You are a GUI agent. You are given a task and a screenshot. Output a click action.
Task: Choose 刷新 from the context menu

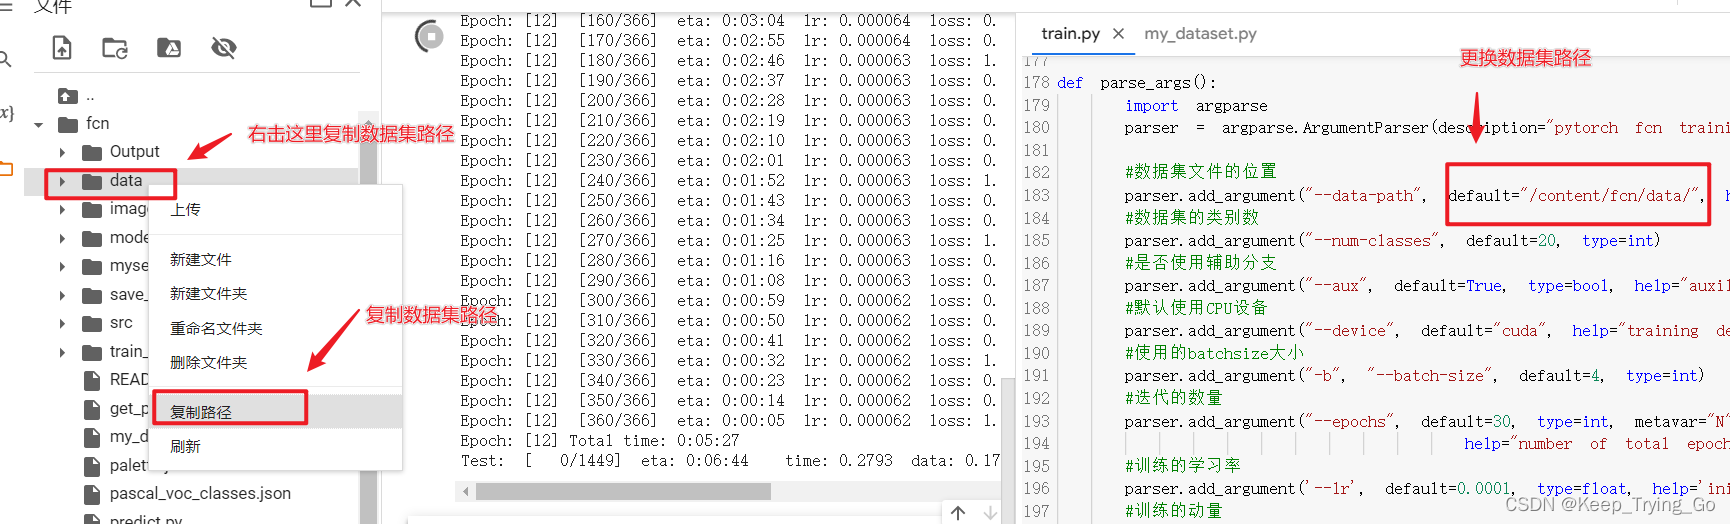(x=185, y=446)
